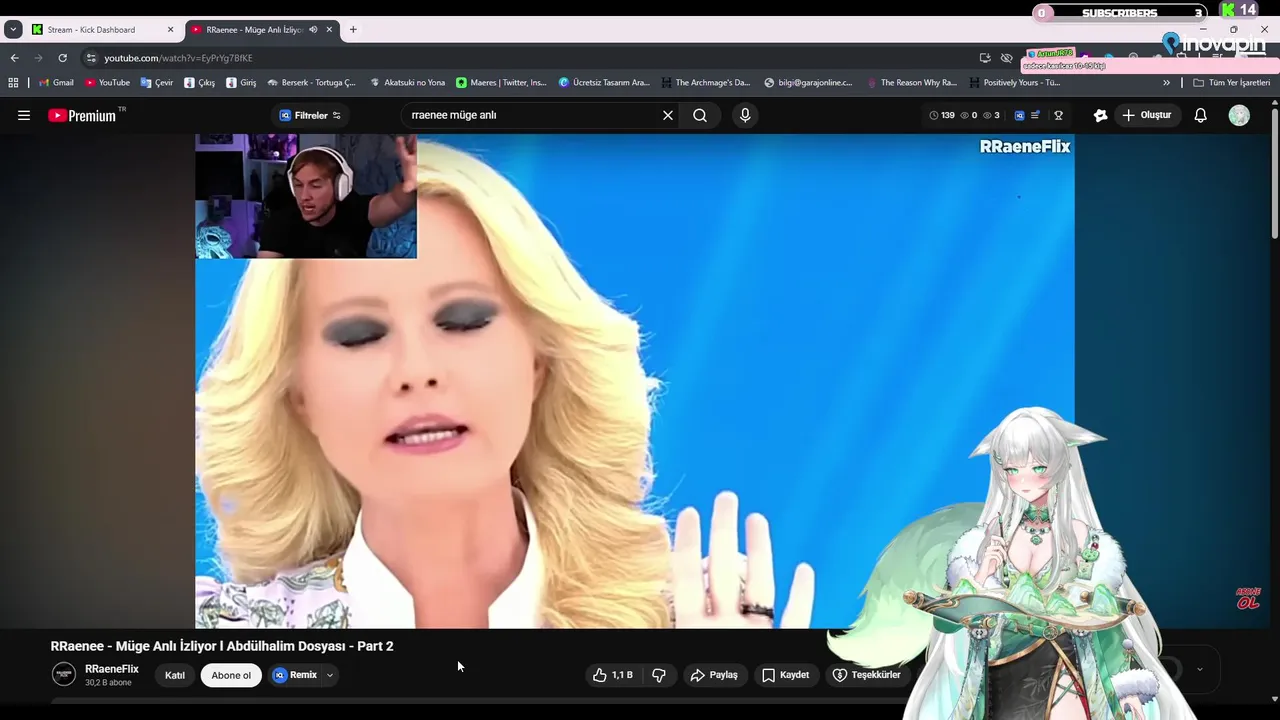Expand more bookmarks double chevron
Viewport: 1280px width, 720px height.
(x=1166, y=83)
